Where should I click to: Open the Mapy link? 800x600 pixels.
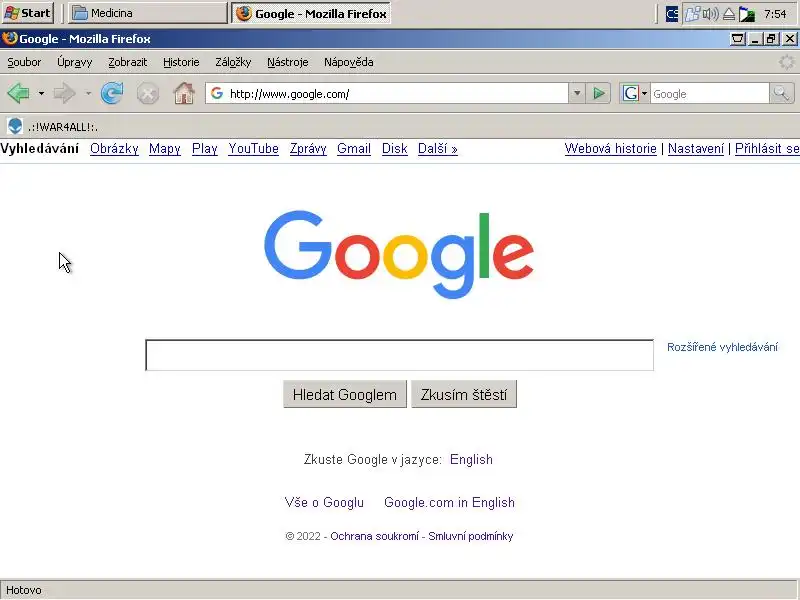click(165, 148)
